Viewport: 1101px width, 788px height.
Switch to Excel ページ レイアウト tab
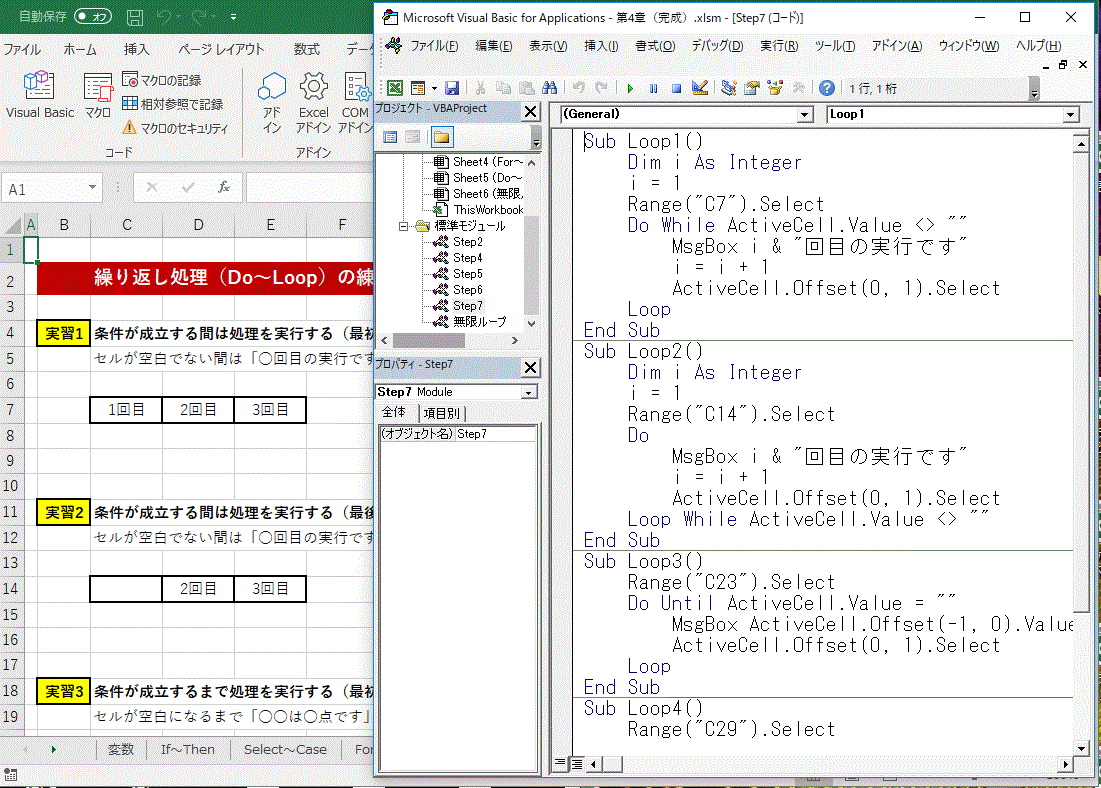pyautogui.click(x=220, y=49)
